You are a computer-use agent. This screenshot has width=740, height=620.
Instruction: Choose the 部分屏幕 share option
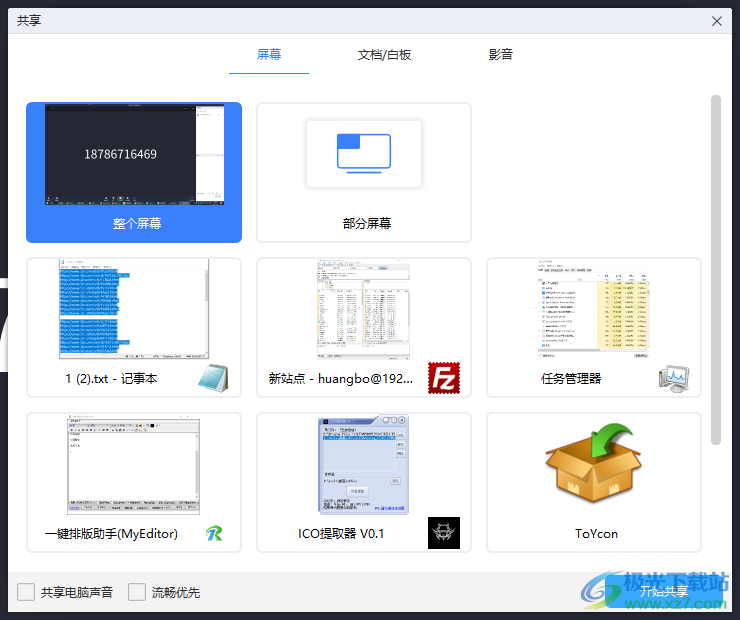(x=364, y=172)
